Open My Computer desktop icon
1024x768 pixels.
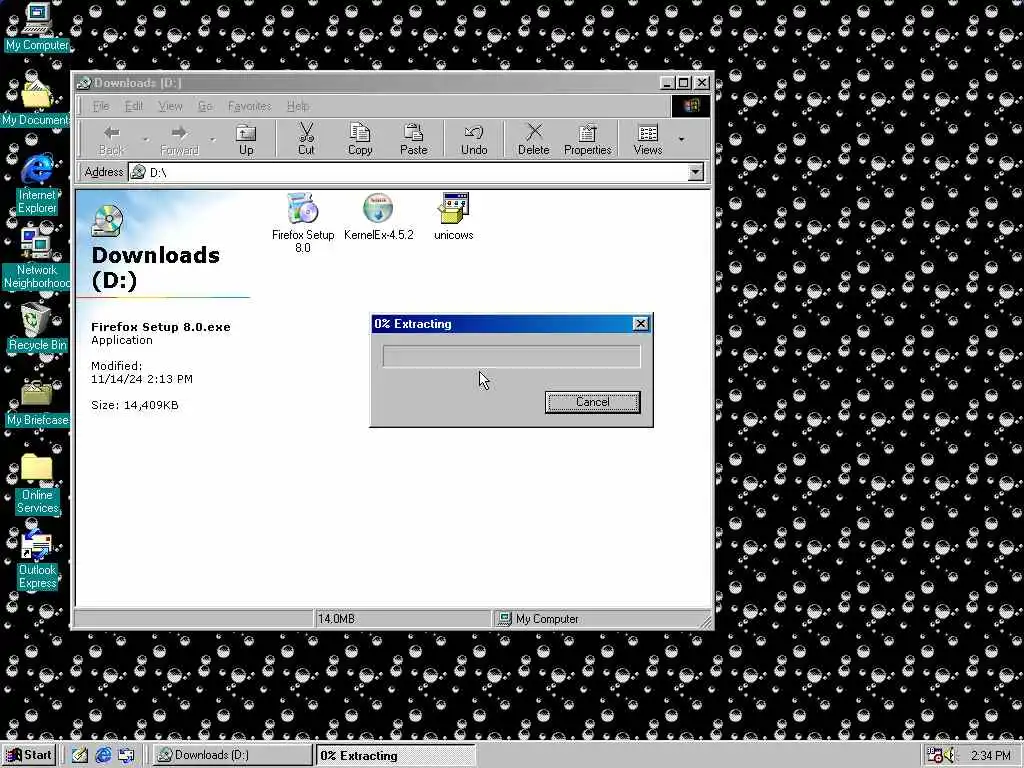click(x=37, y=27)
